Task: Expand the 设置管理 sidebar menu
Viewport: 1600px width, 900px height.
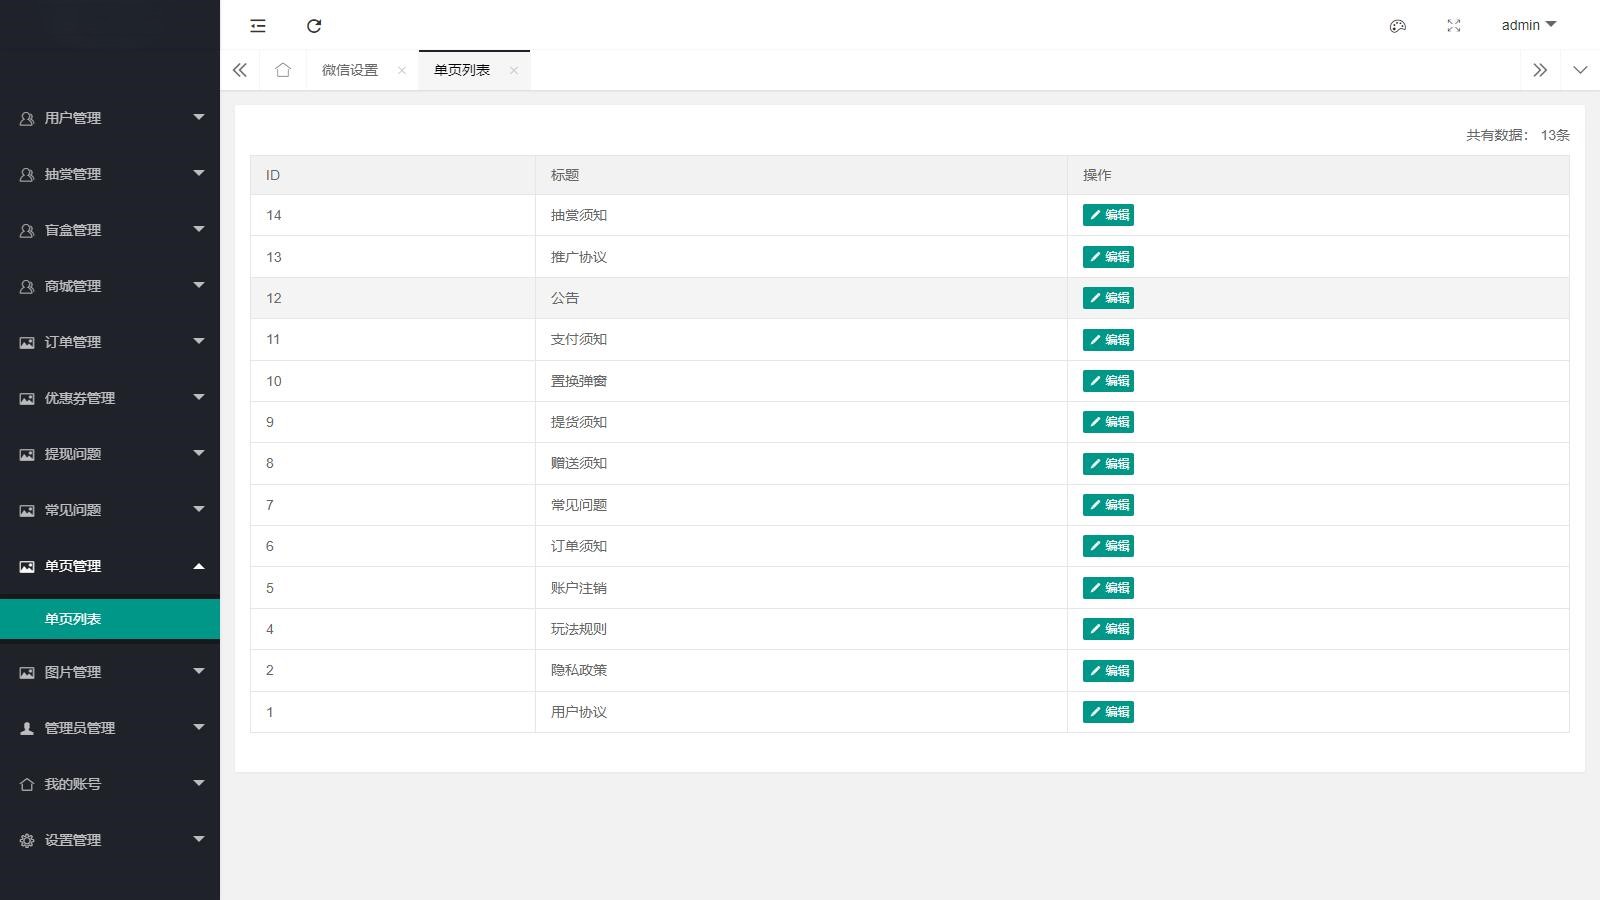Action: click(x=110, y=840)
